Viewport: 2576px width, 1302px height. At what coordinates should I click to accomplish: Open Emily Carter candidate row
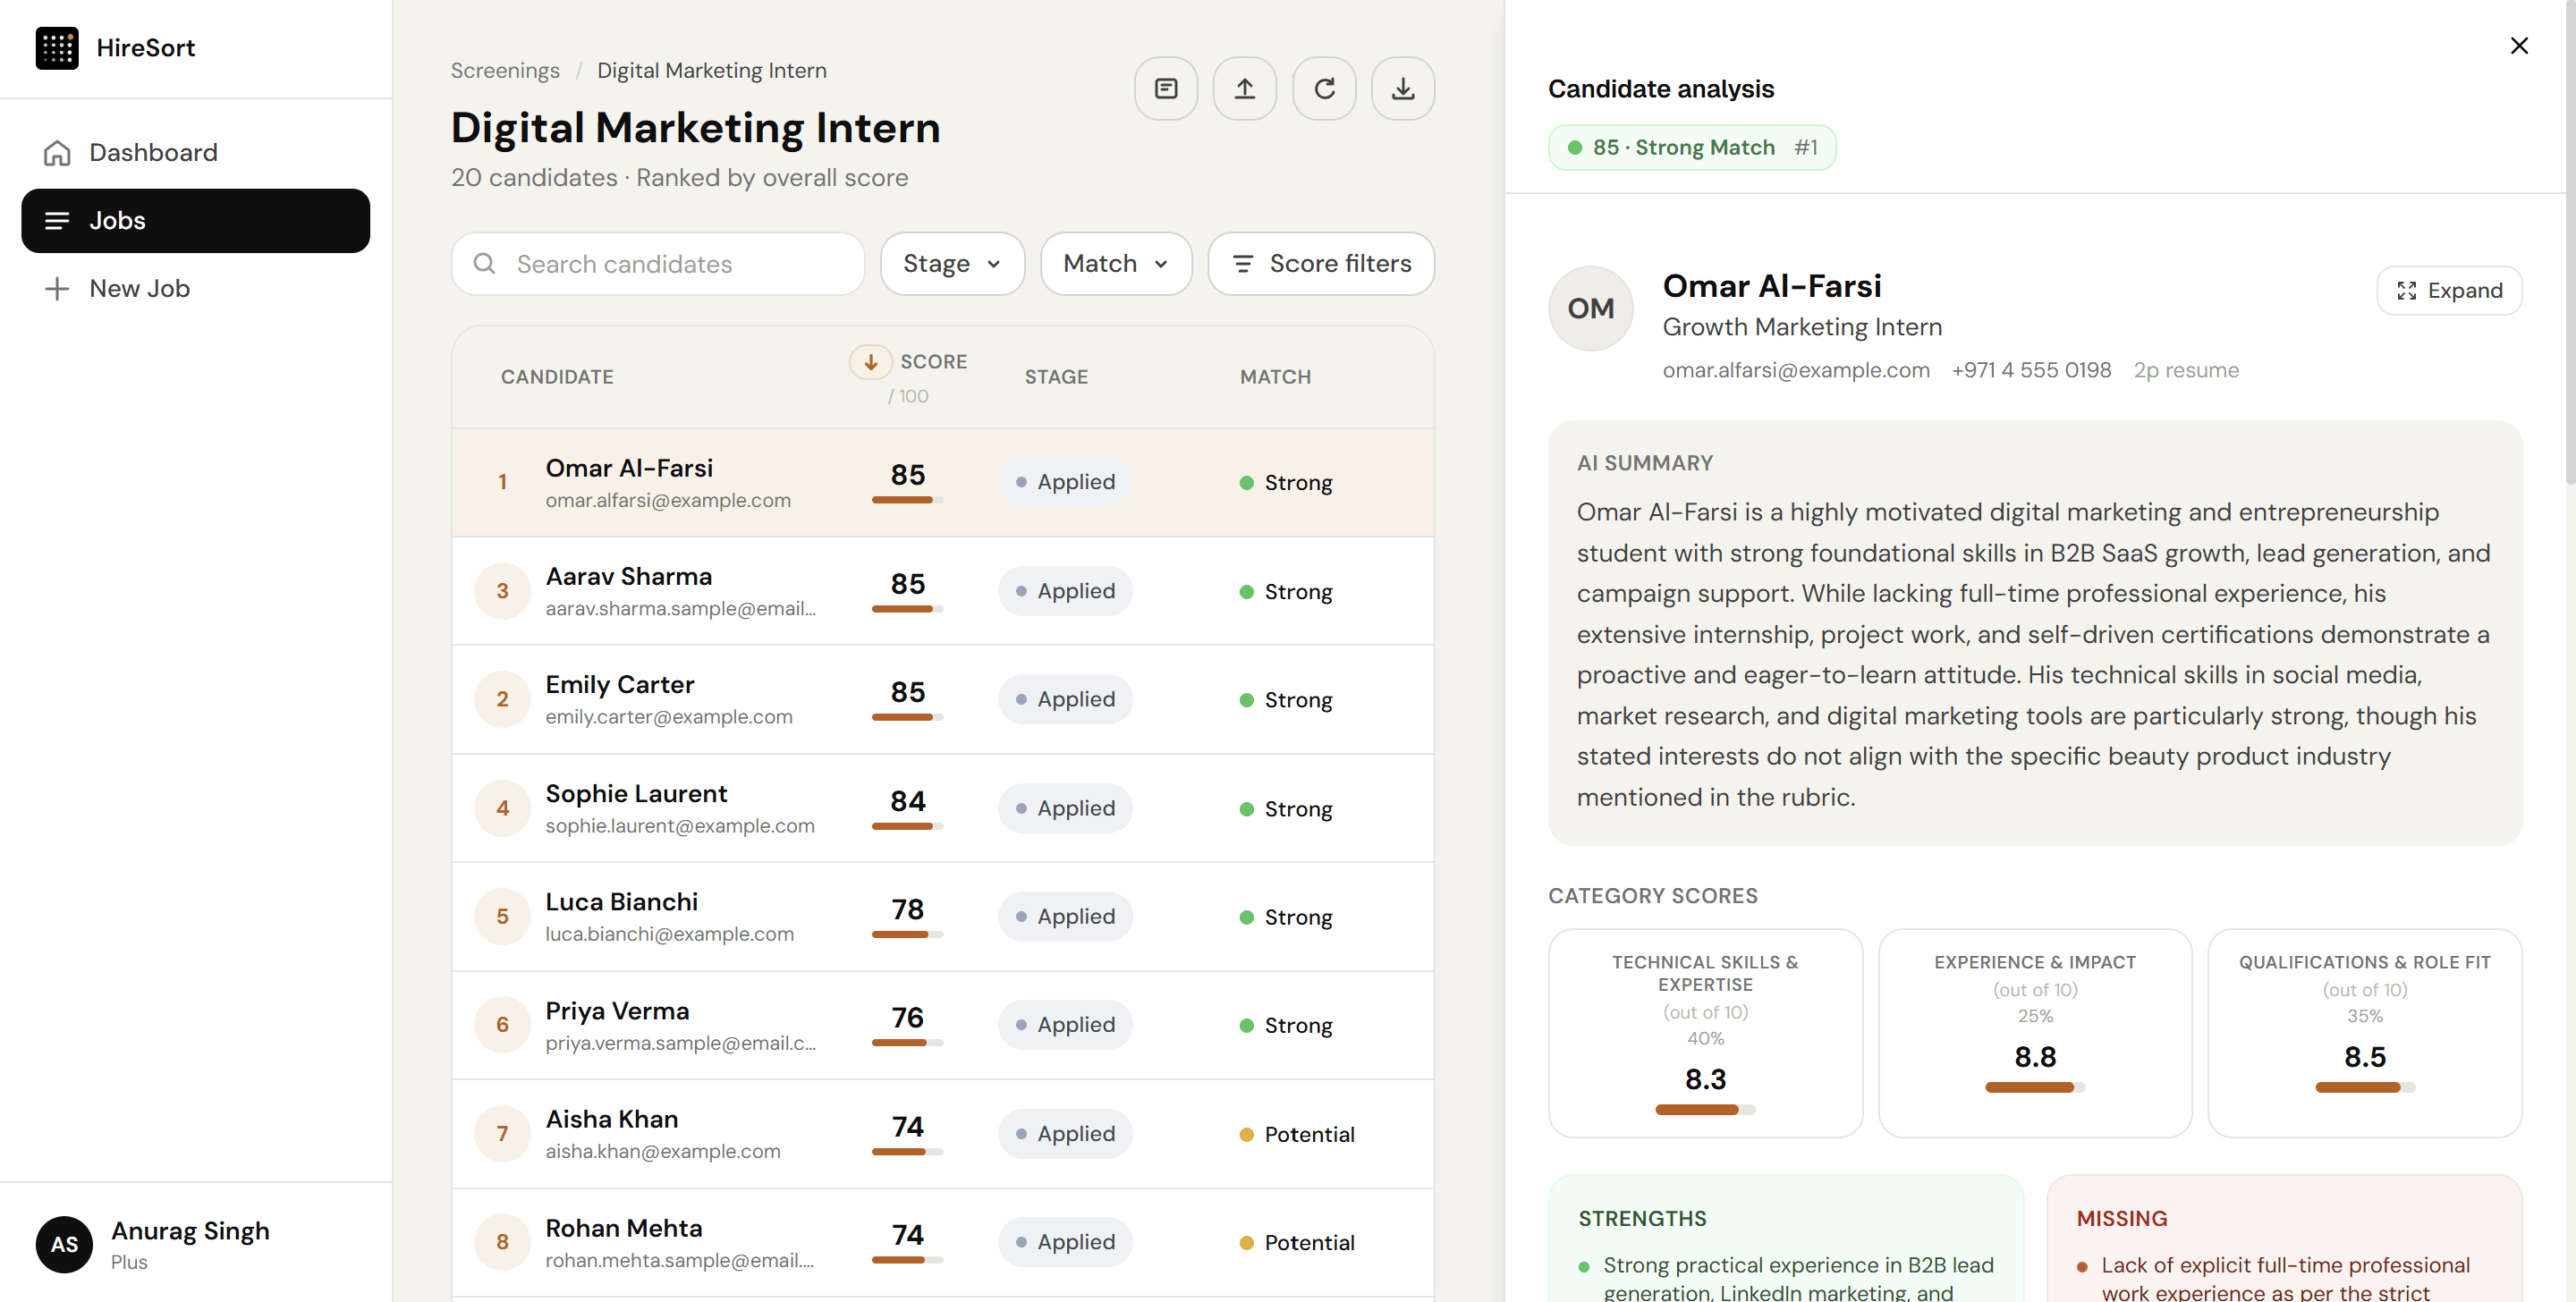pos(942,700)
